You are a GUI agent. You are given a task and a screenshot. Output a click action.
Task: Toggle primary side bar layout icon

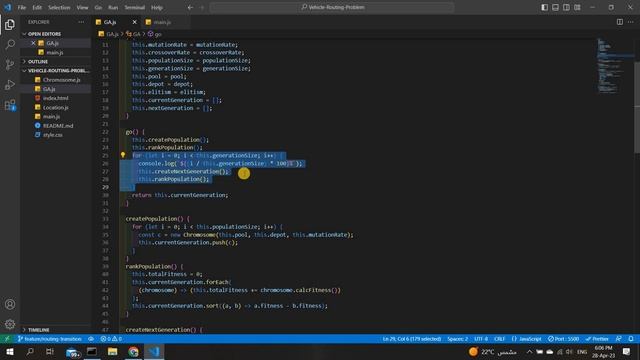544,7
